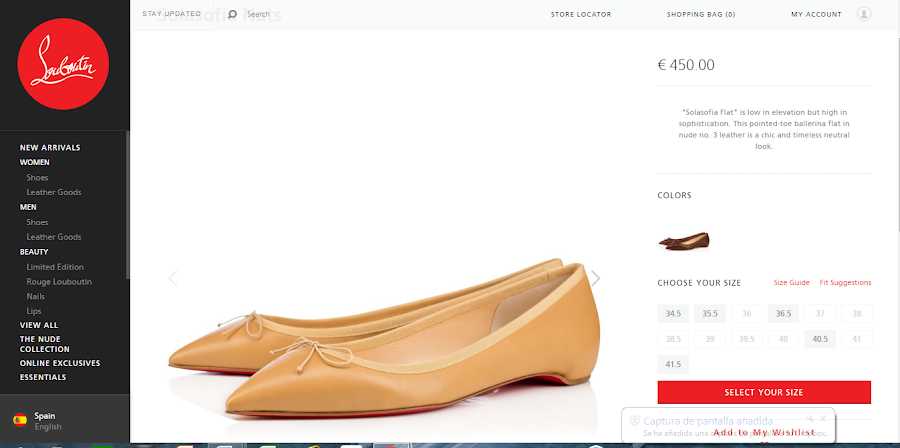Screen dimensions: 900x448
Task: Open Lips menu item
Action: pyautogui.click(x=34, y=311)
